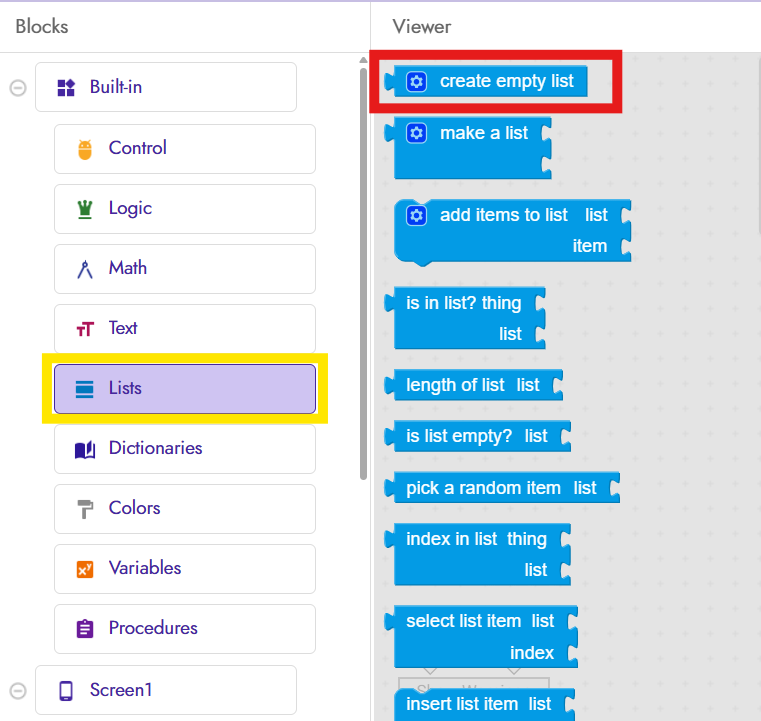The width and height of the screenshot is (761, 721).
Task: Click the Math compass icon
Action: click(85, 269)
